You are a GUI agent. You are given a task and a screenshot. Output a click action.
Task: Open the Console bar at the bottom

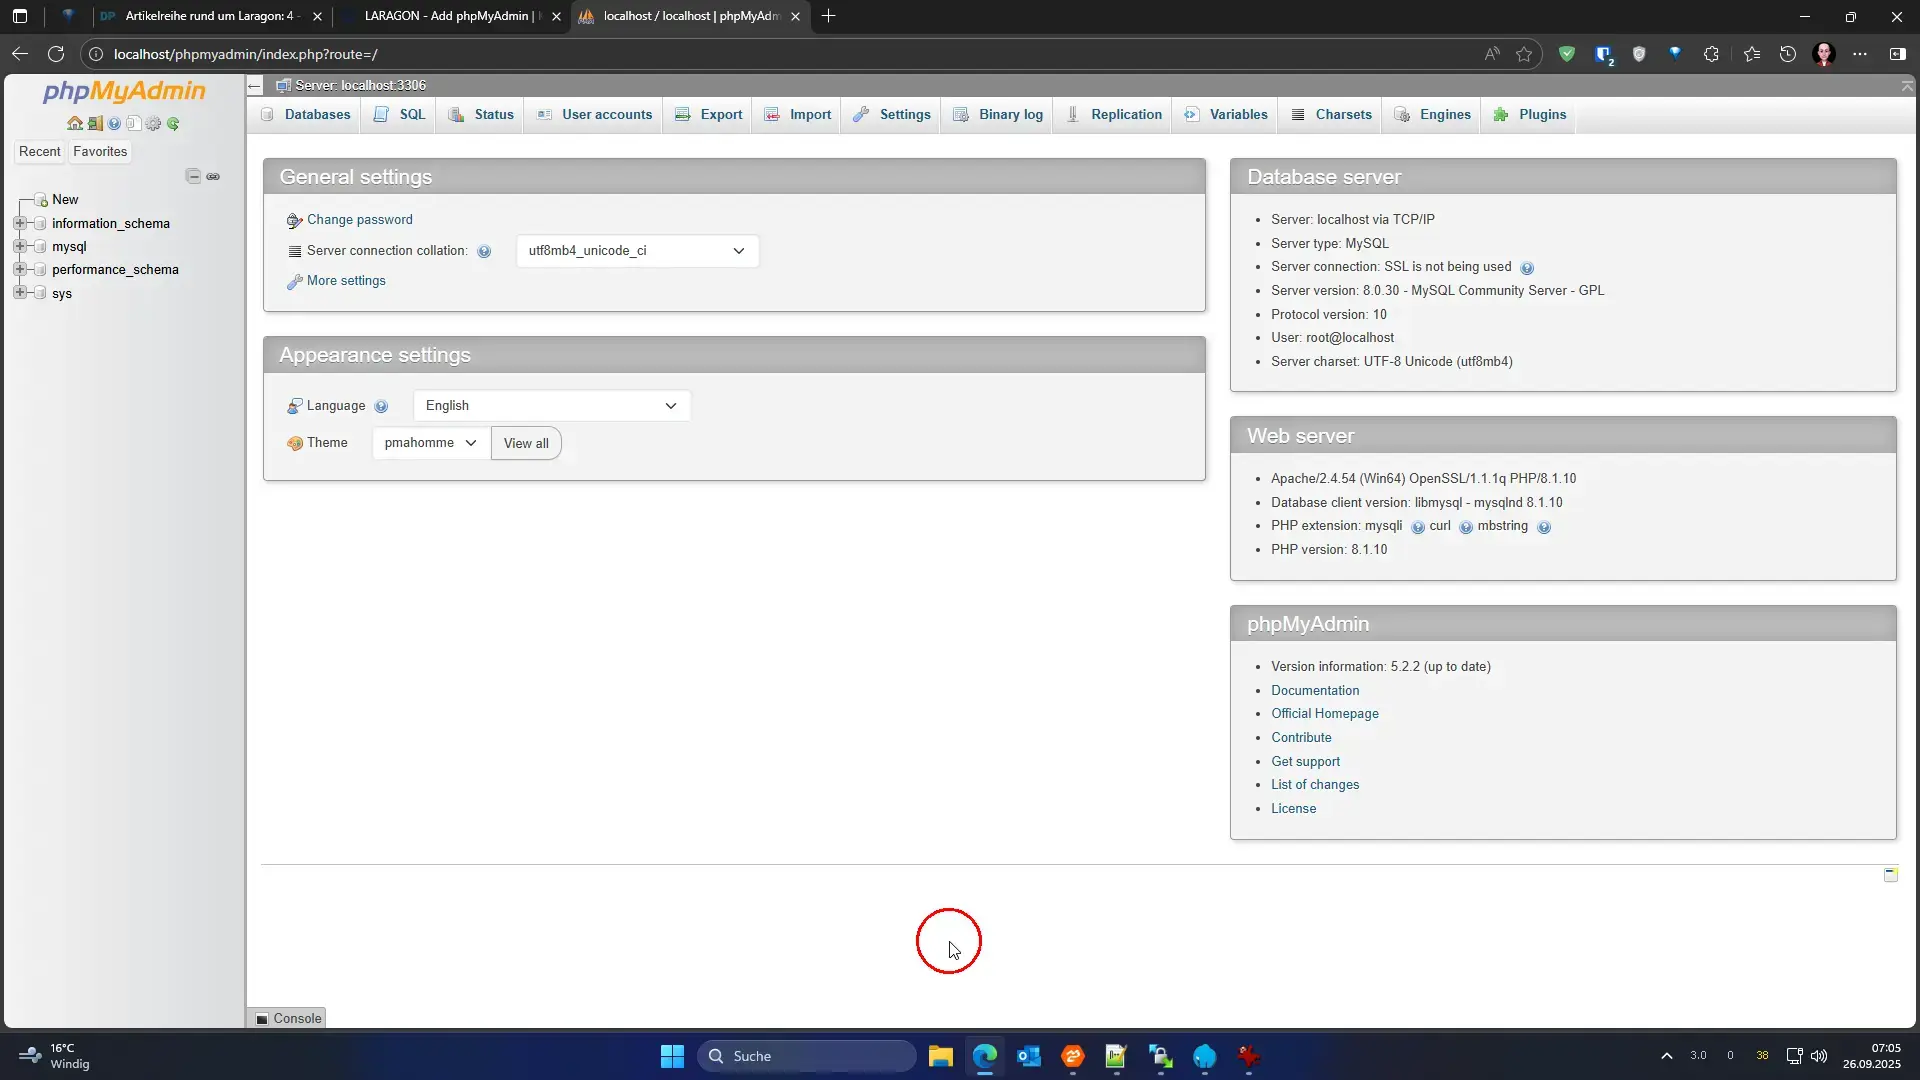288,1018
